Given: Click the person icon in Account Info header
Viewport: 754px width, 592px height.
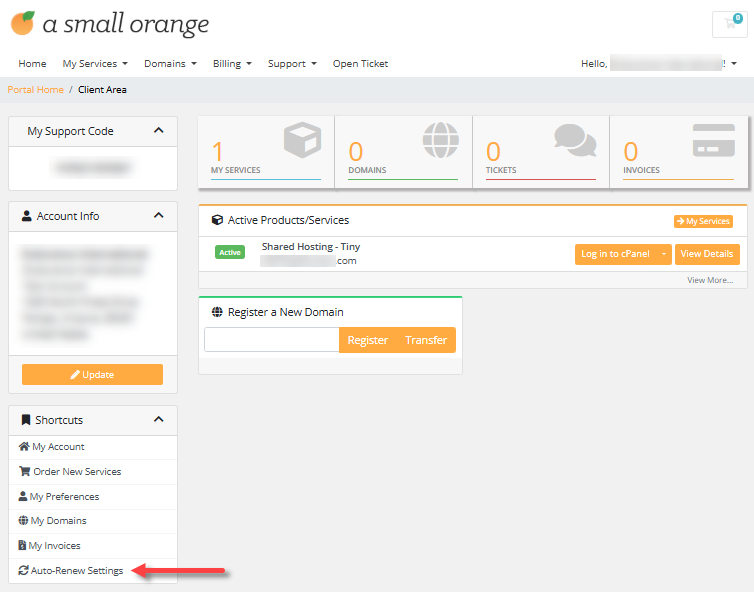Looking at the screenshot, I should click(27, 216).
